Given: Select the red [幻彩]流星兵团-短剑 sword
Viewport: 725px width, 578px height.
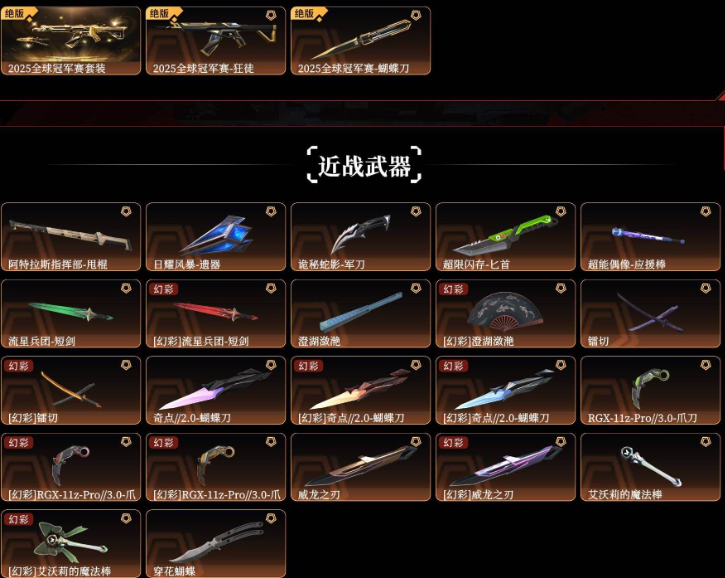Looking at the screenshot, I should pos(216,313).
